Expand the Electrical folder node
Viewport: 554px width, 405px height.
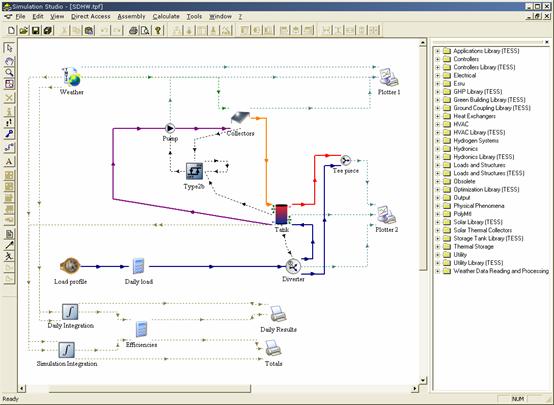pyautogui.click(x=437, y=75)
